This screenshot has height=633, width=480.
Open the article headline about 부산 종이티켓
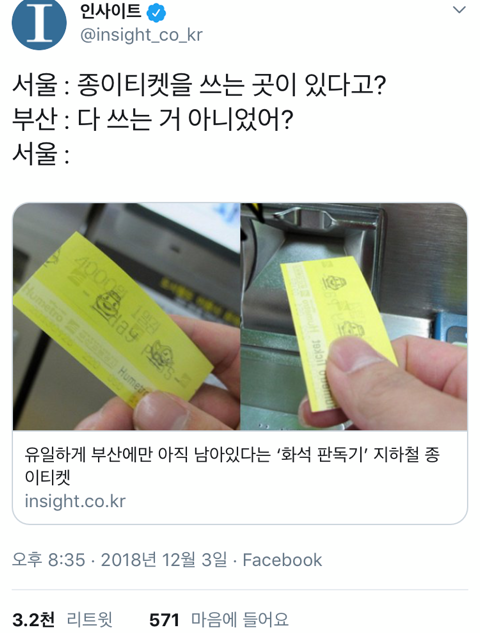coord(232,465)
